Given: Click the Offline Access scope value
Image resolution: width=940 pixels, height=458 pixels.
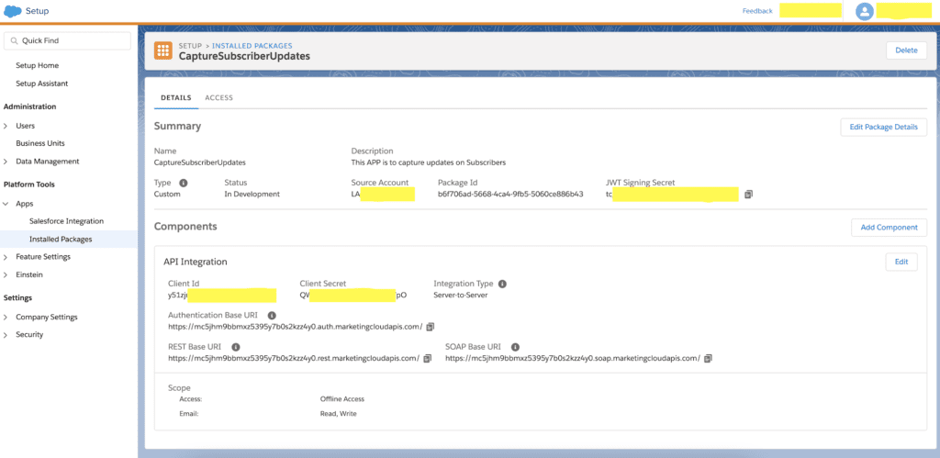Looking at the screenshot, I should 342,399.
